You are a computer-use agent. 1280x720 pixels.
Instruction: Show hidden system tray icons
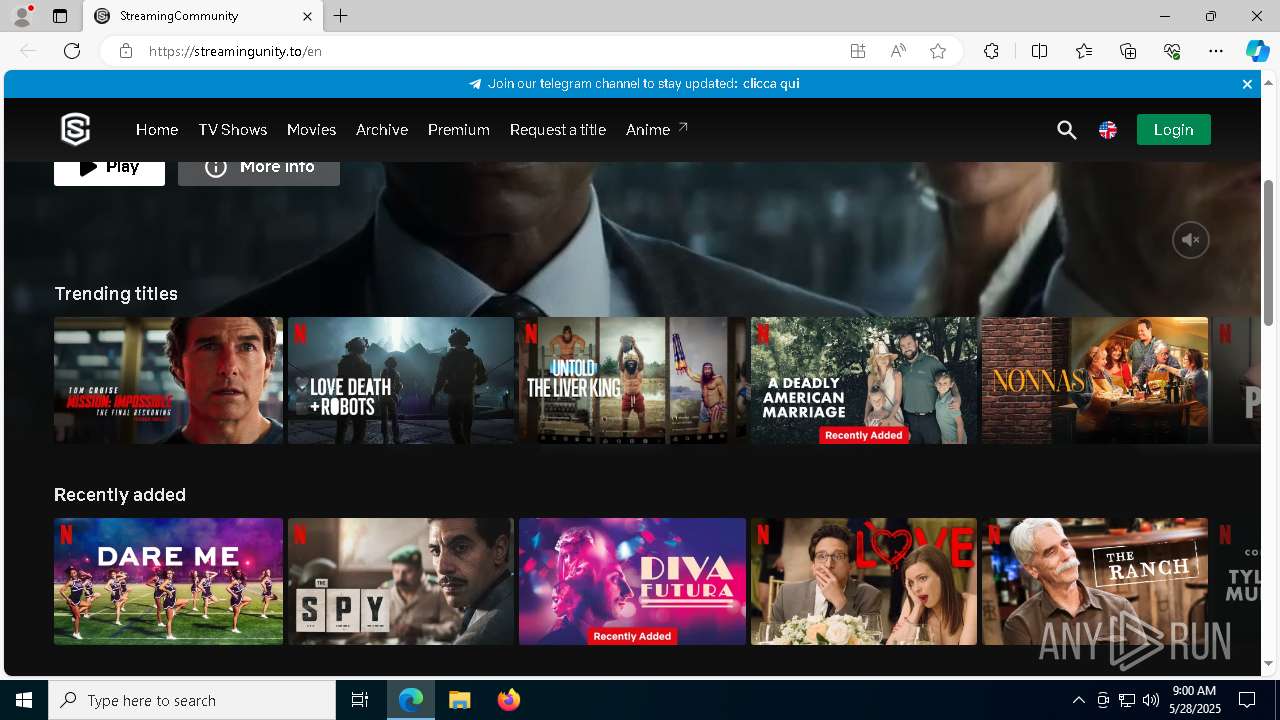click(x=1079, y=700)
